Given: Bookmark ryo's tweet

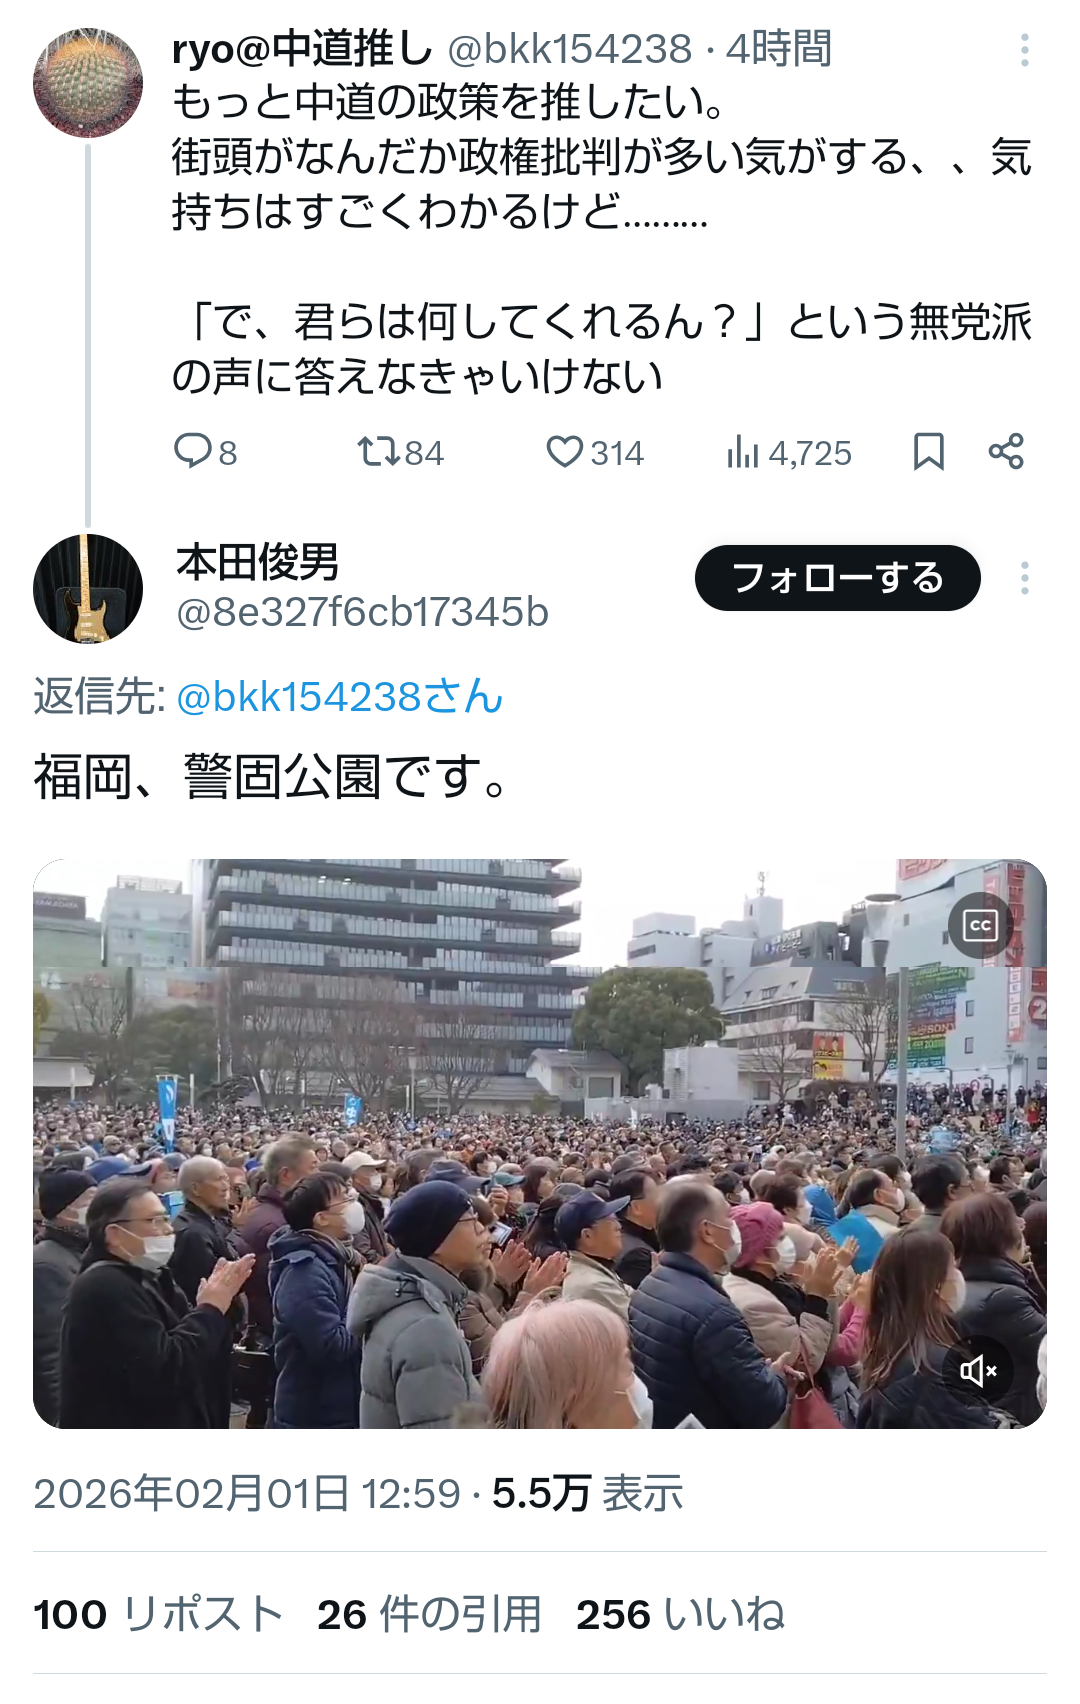Looking at the screenshot, I should [928, 452].
